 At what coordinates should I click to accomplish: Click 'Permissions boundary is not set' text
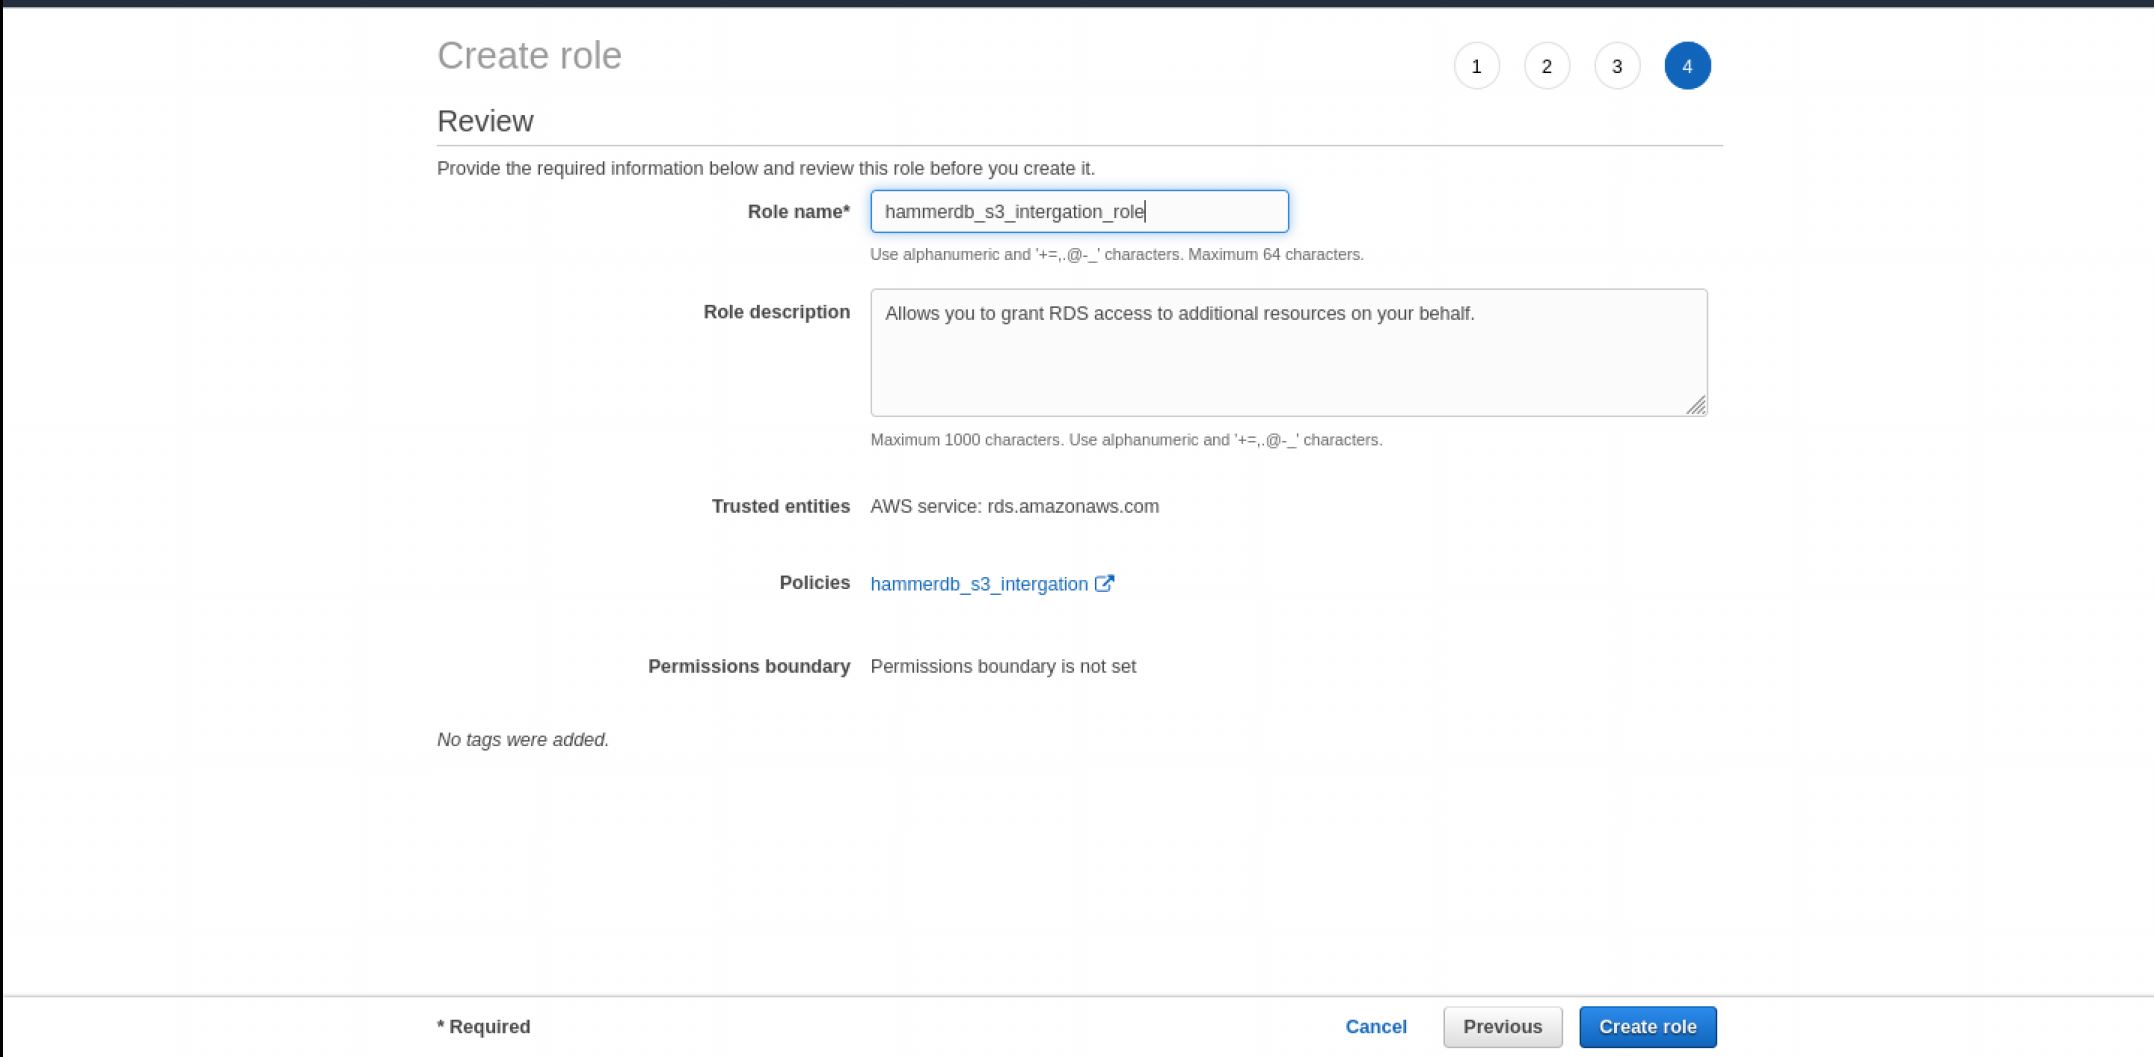1002,667
